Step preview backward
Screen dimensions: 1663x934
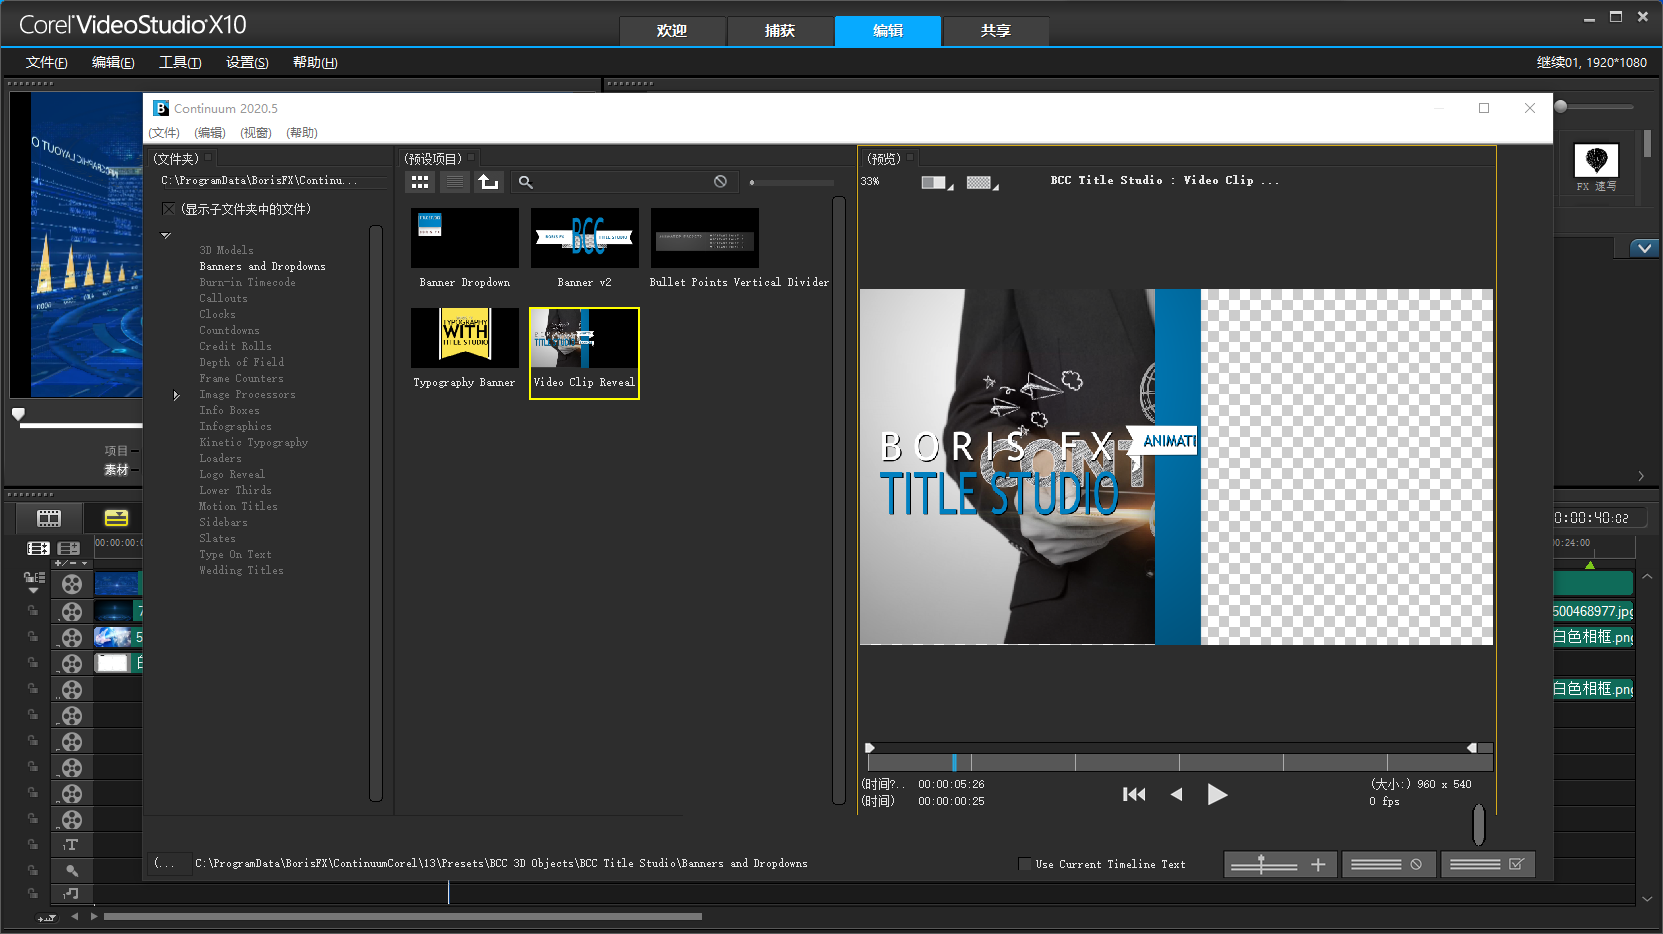click(1176, 794)
